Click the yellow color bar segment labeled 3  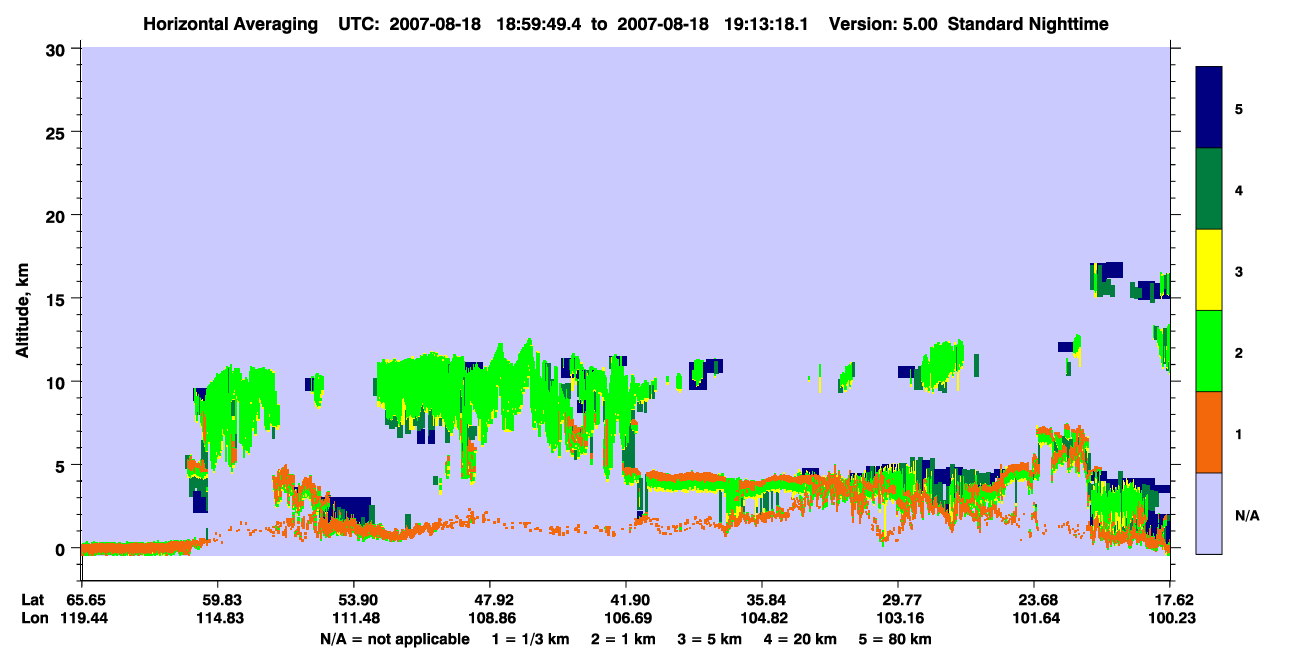point(1209,270)
